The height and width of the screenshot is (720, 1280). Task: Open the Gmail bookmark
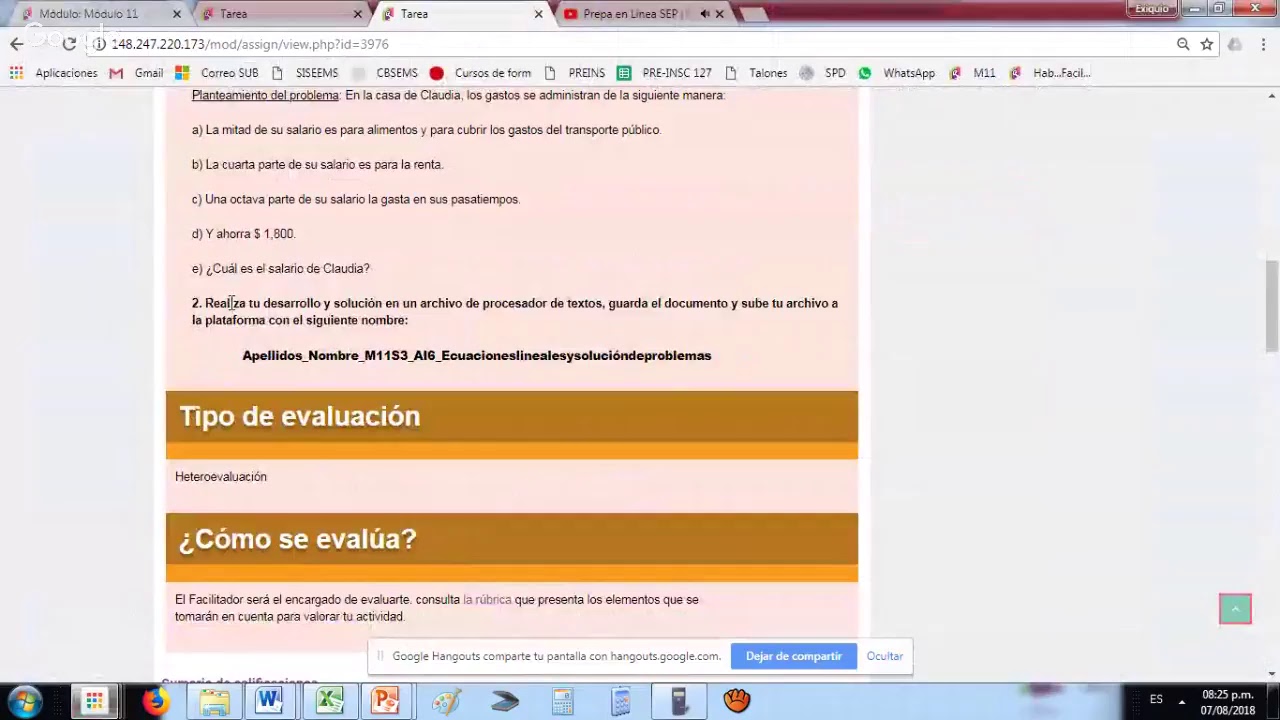coord(136,73)
